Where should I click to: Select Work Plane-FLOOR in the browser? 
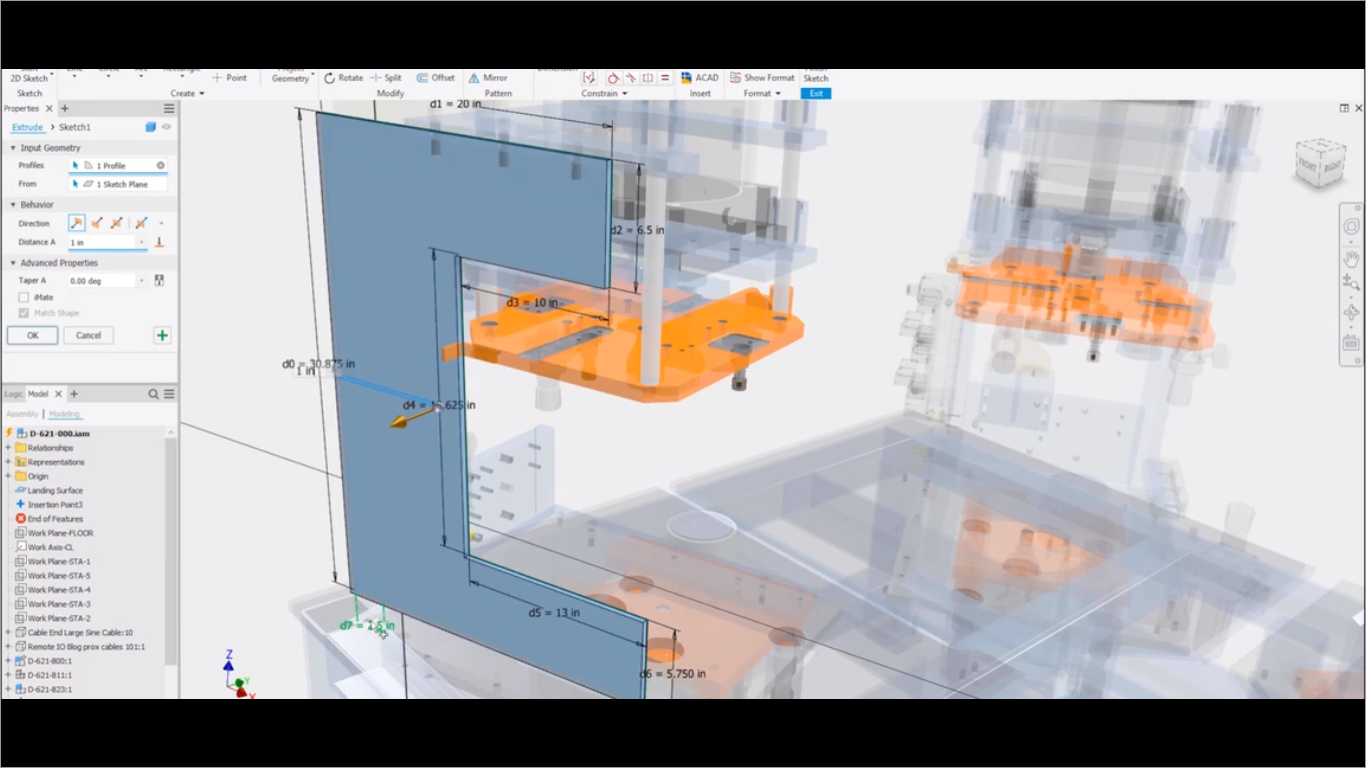click(60, 533)
